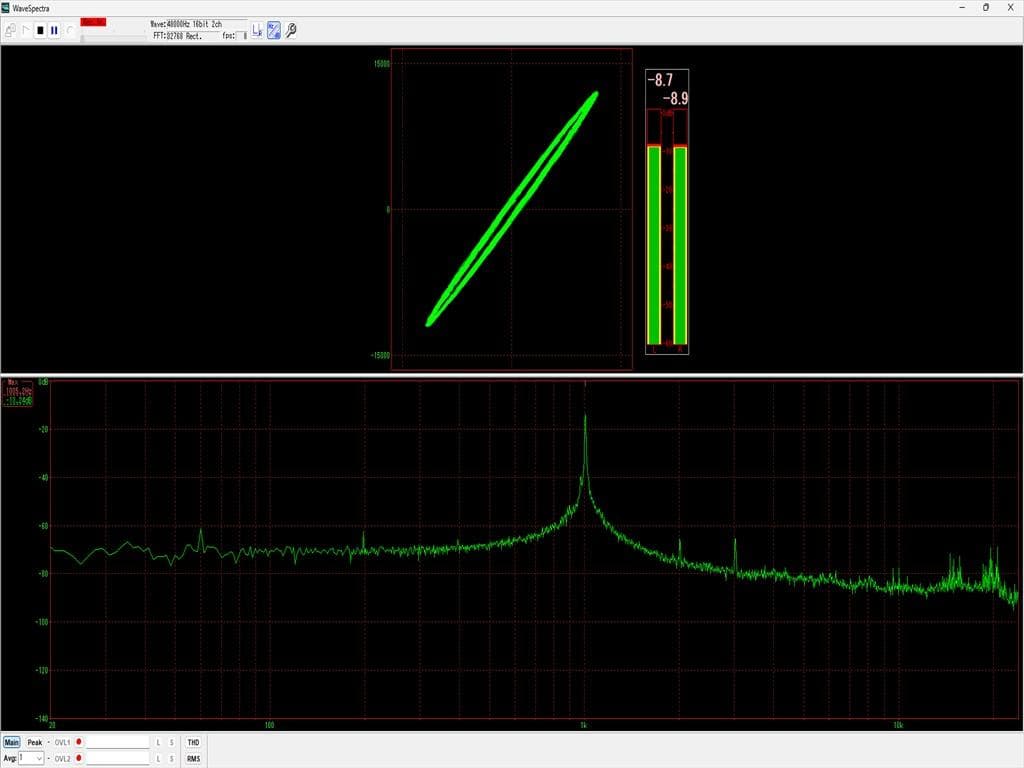The image size is (1024, 768).
Task: Click the red record indicator
Action: tap(94, 22)
